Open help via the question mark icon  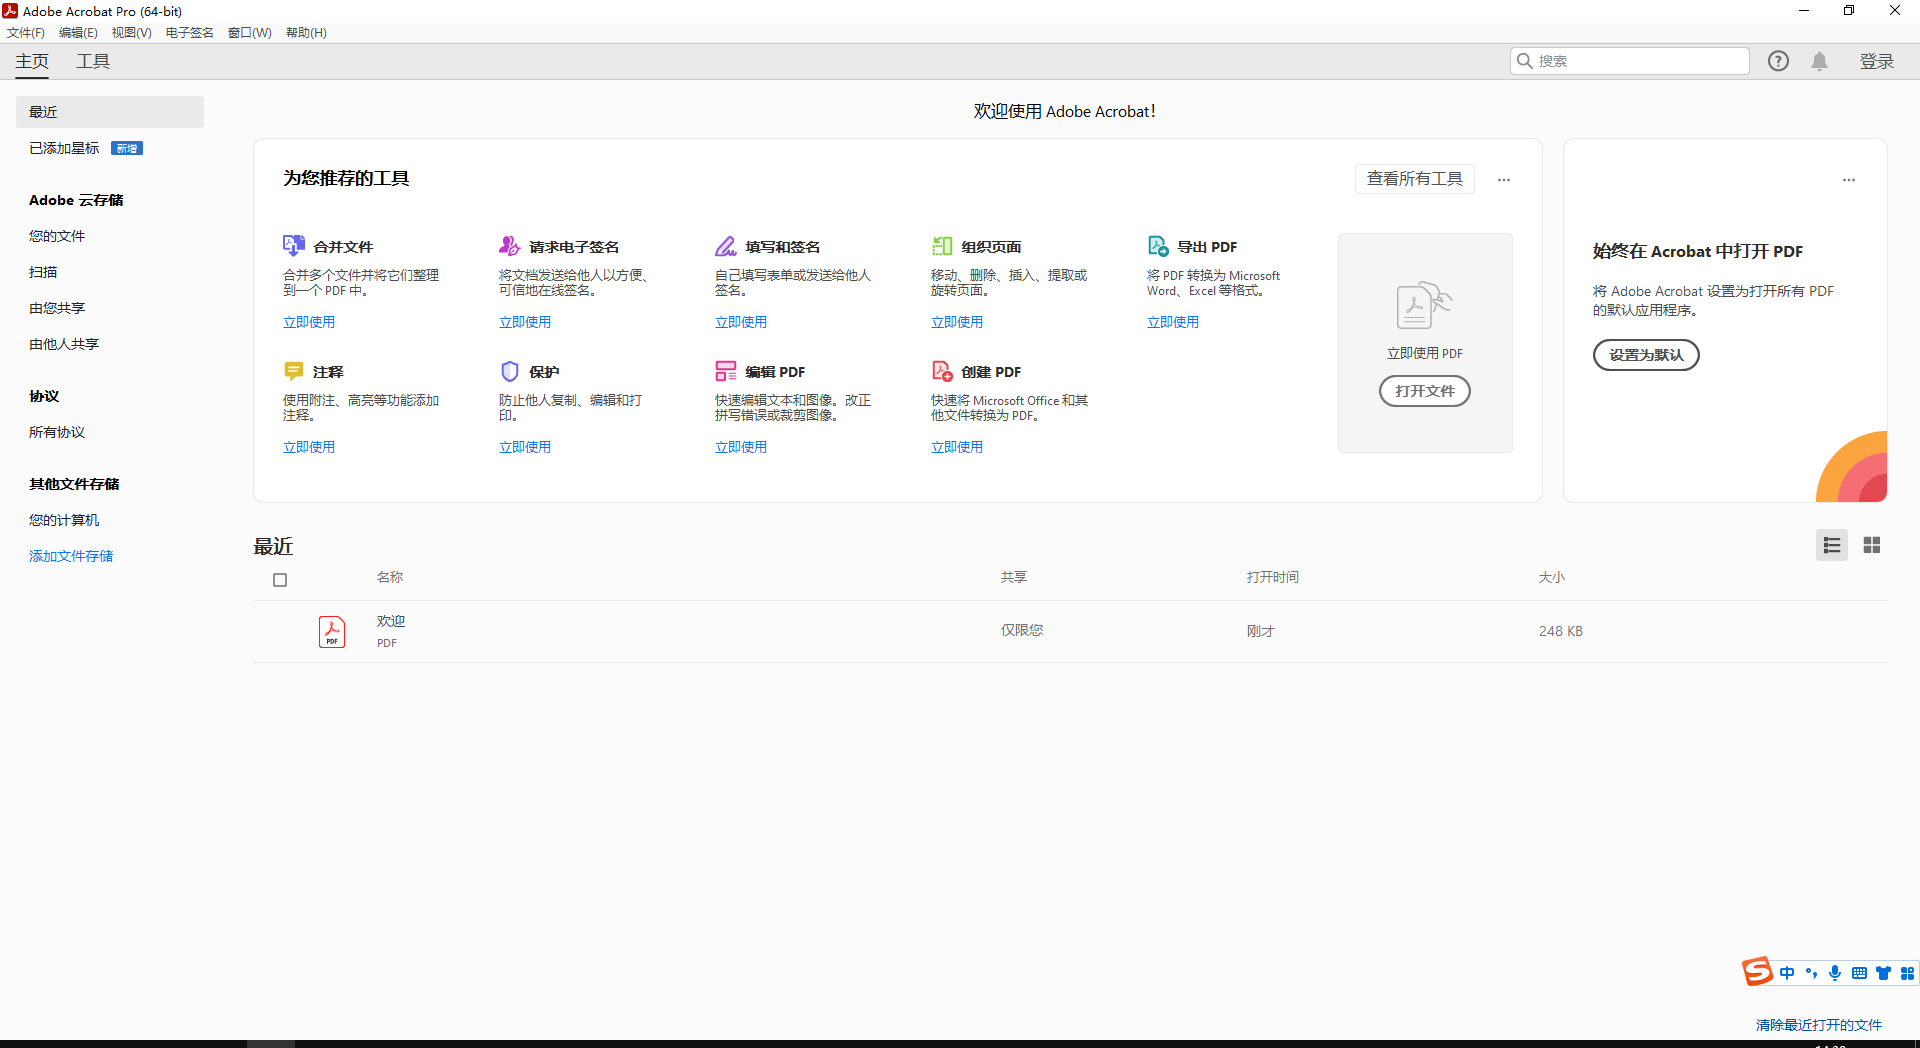pos(1778,61)
